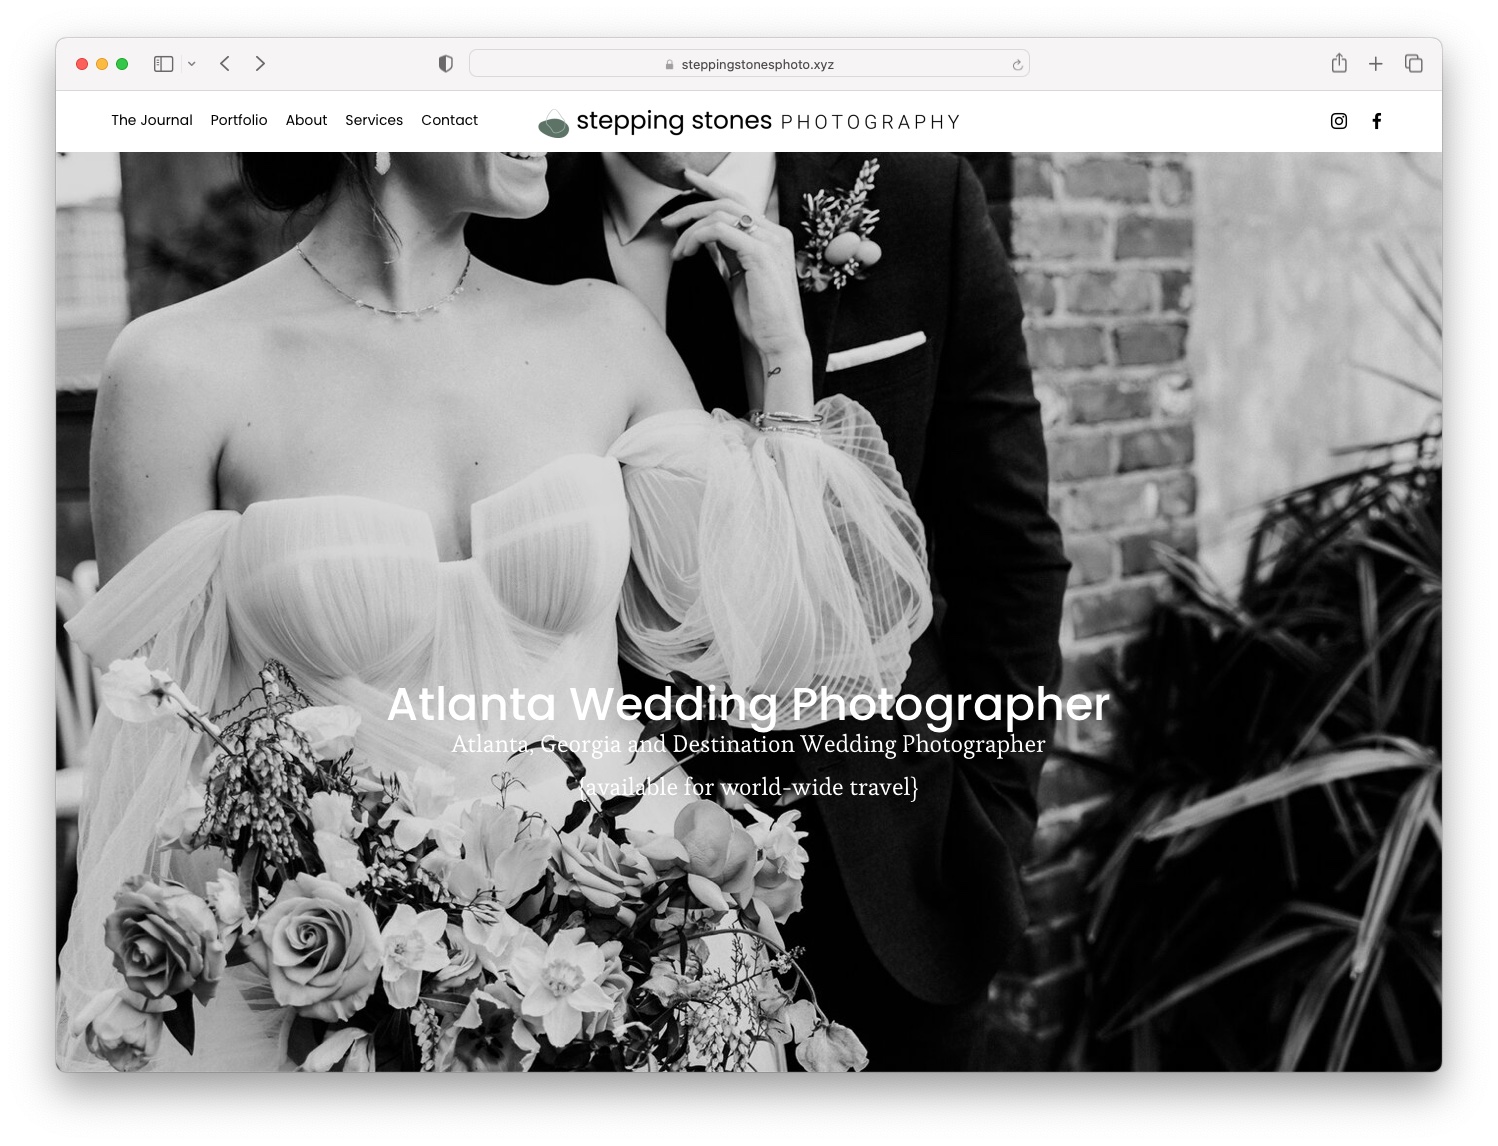Click the privacy shield icon
This screenshot has height=1146, width=1498.
coord(446,63)
